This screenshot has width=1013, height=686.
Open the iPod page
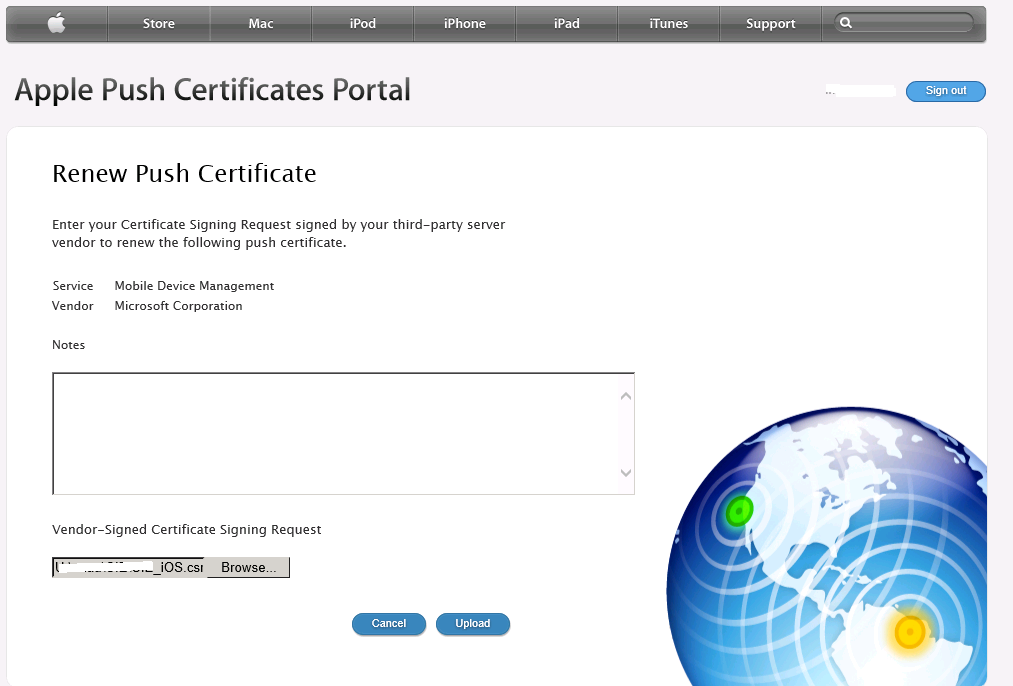(362, 23)
